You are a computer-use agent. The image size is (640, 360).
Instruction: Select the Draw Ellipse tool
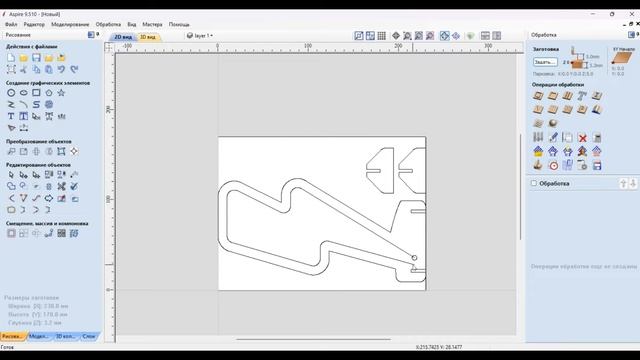pyautogui.click(x=24, y=93)
